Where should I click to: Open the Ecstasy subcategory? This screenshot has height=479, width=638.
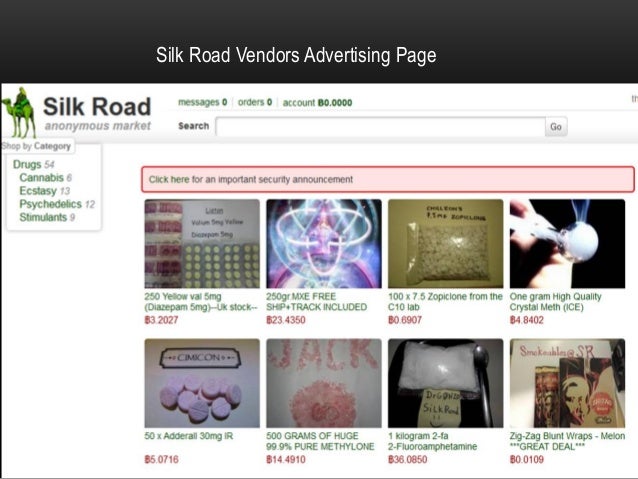(x=38, y=191)
